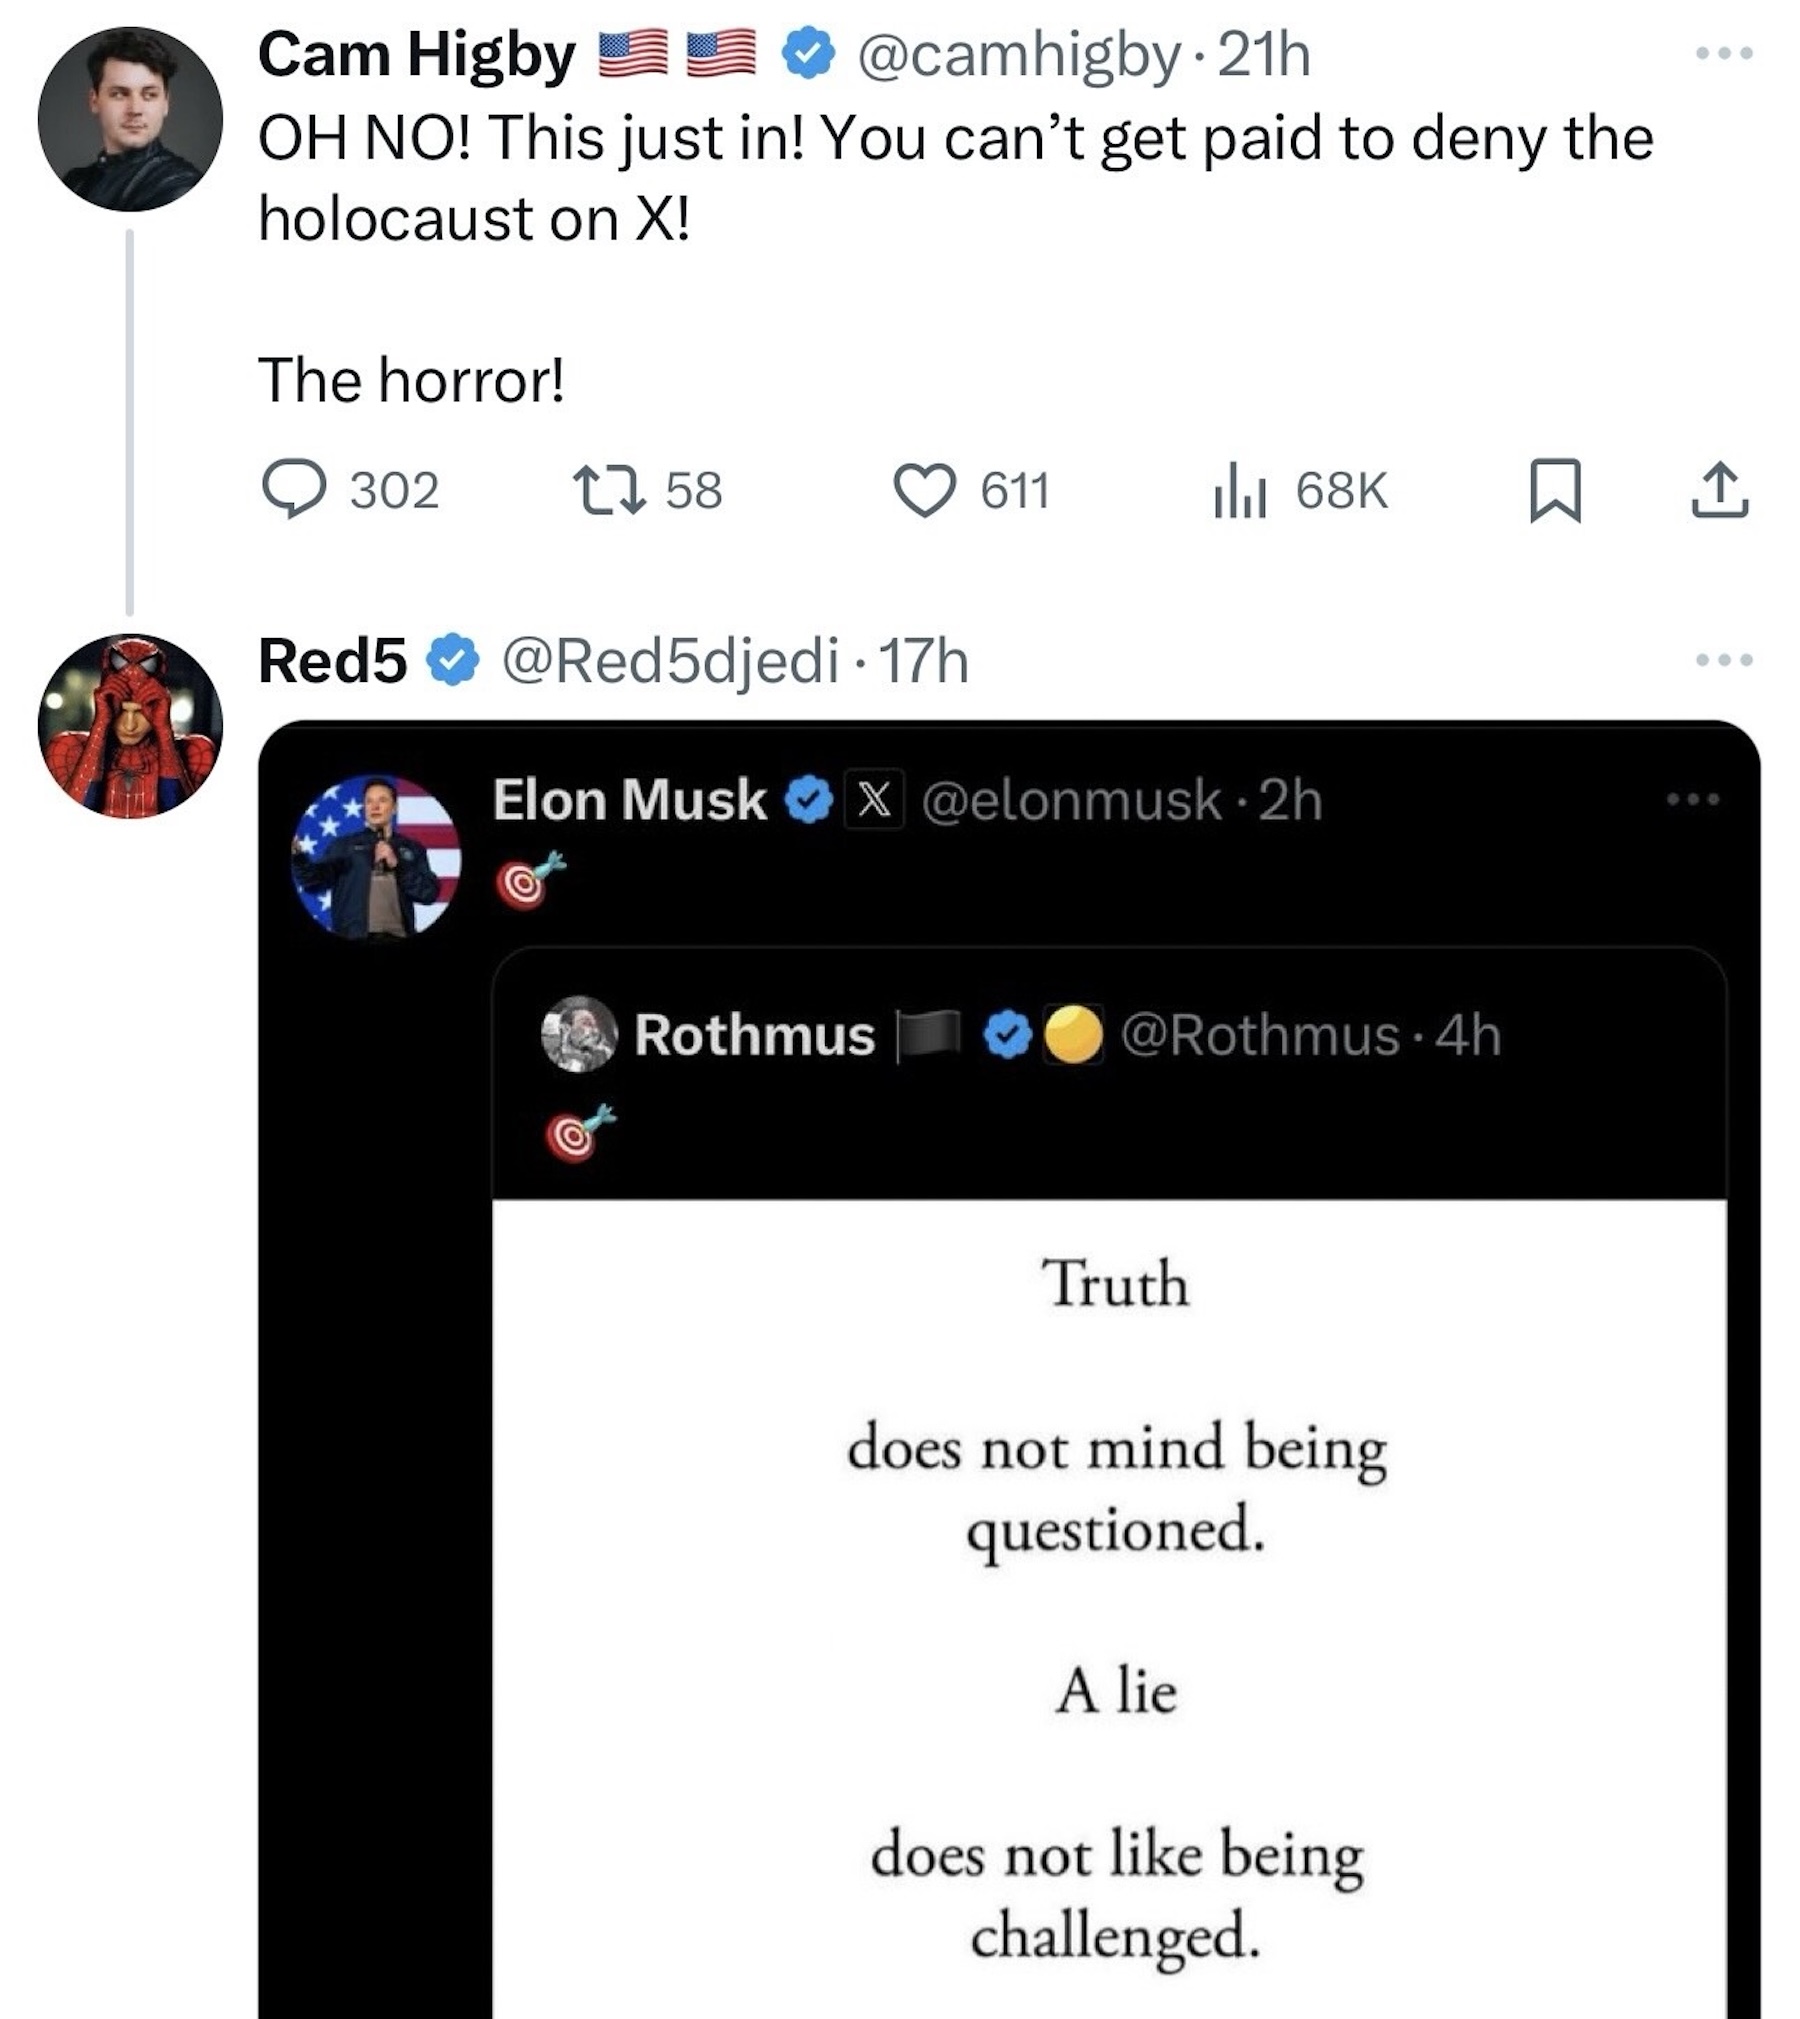Open the quoted Rothmus truth image
This screenshot has width=1800, height=2019.
[x=1108, y=1600]
